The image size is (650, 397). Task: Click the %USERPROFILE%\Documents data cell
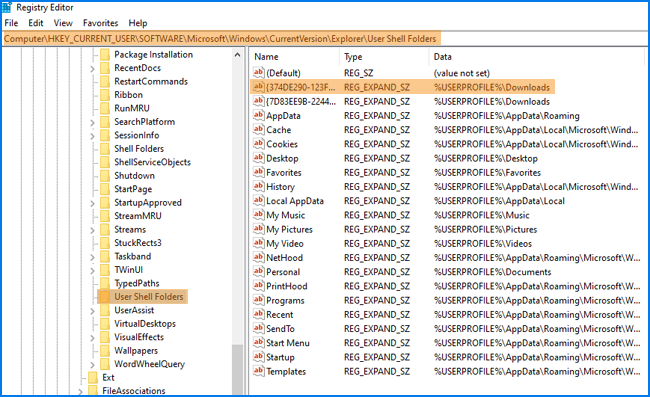pos(492,272)
